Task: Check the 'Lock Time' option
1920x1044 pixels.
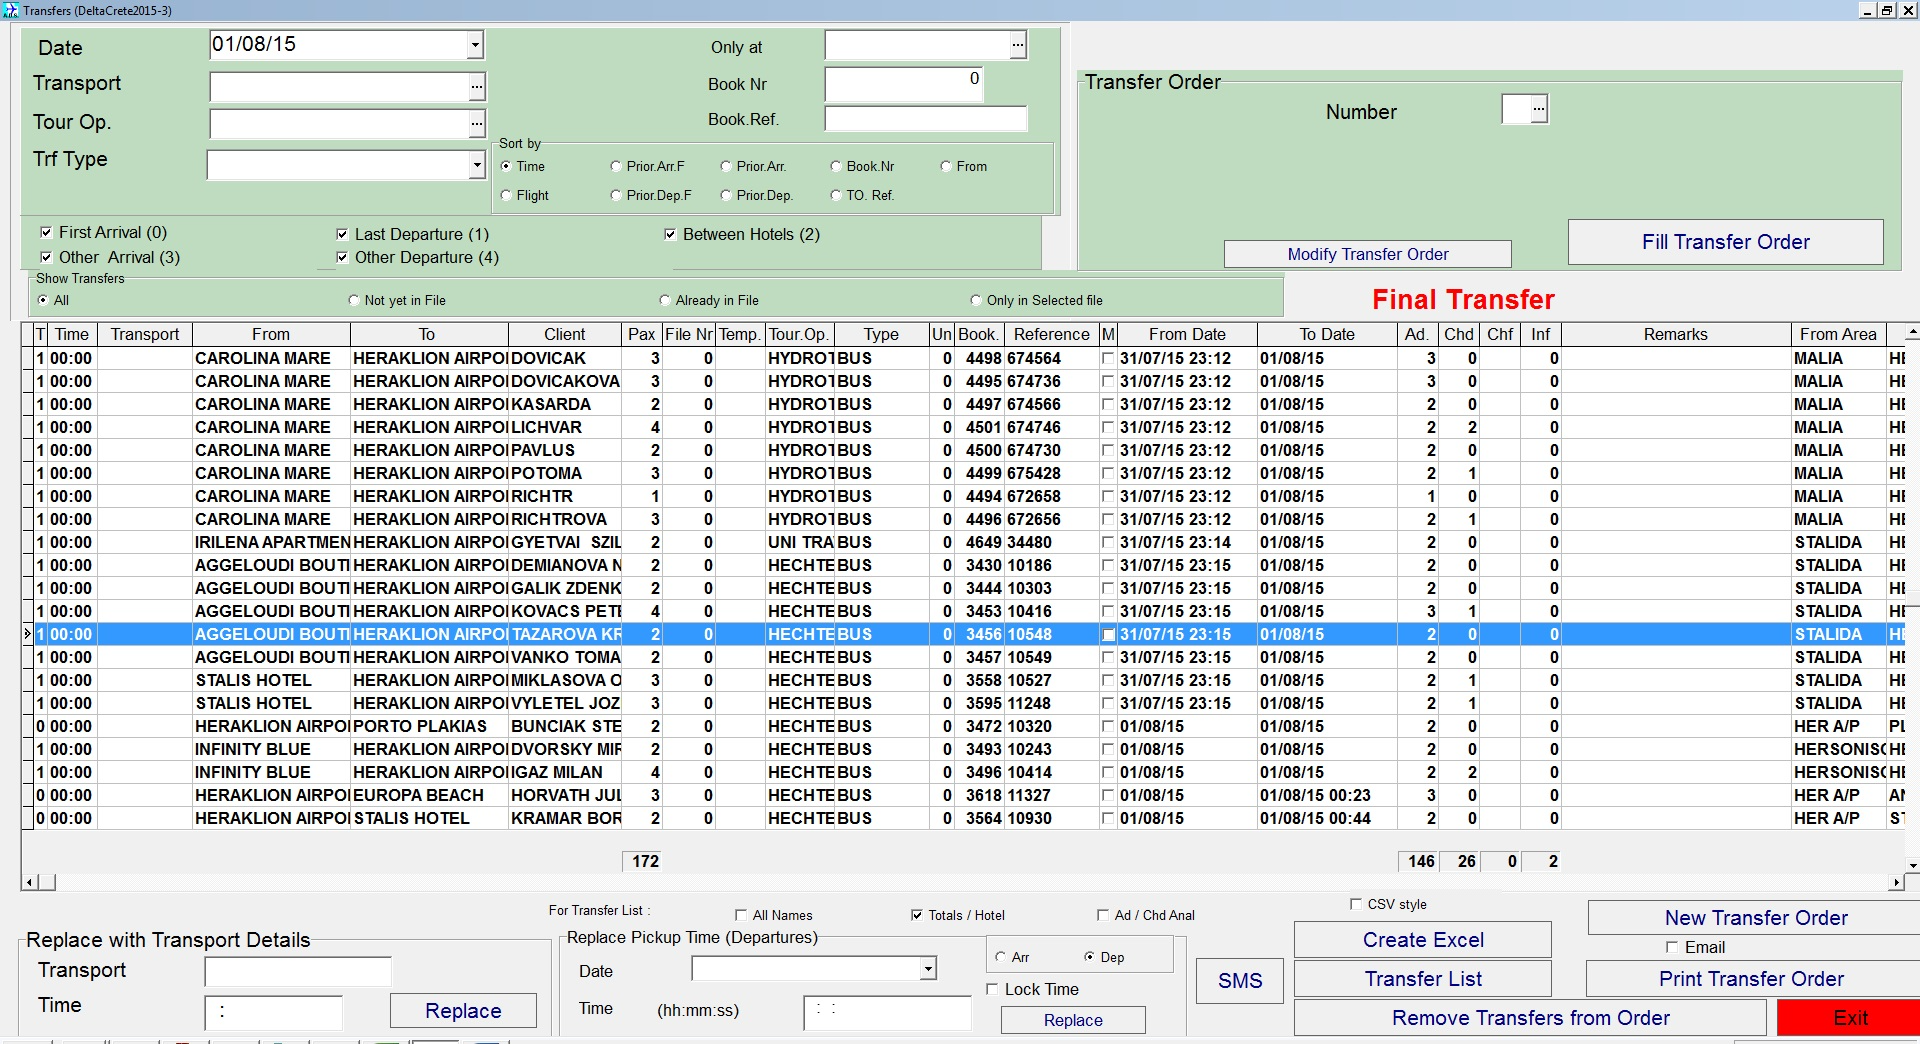Action: (991, 989)
